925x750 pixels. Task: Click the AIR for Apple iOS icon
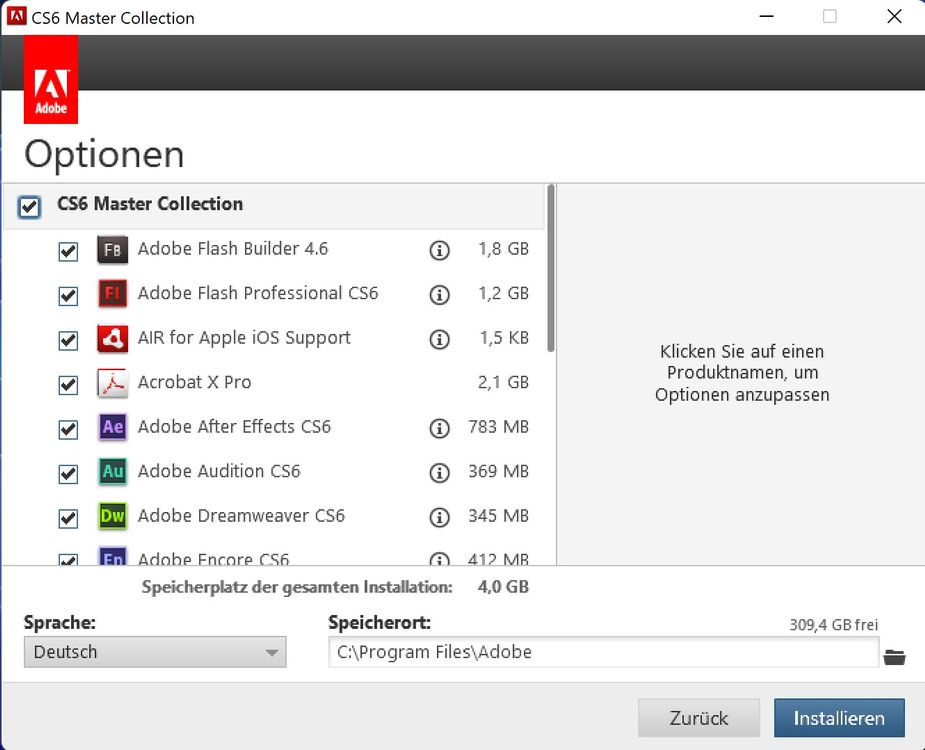click(112, 339)
